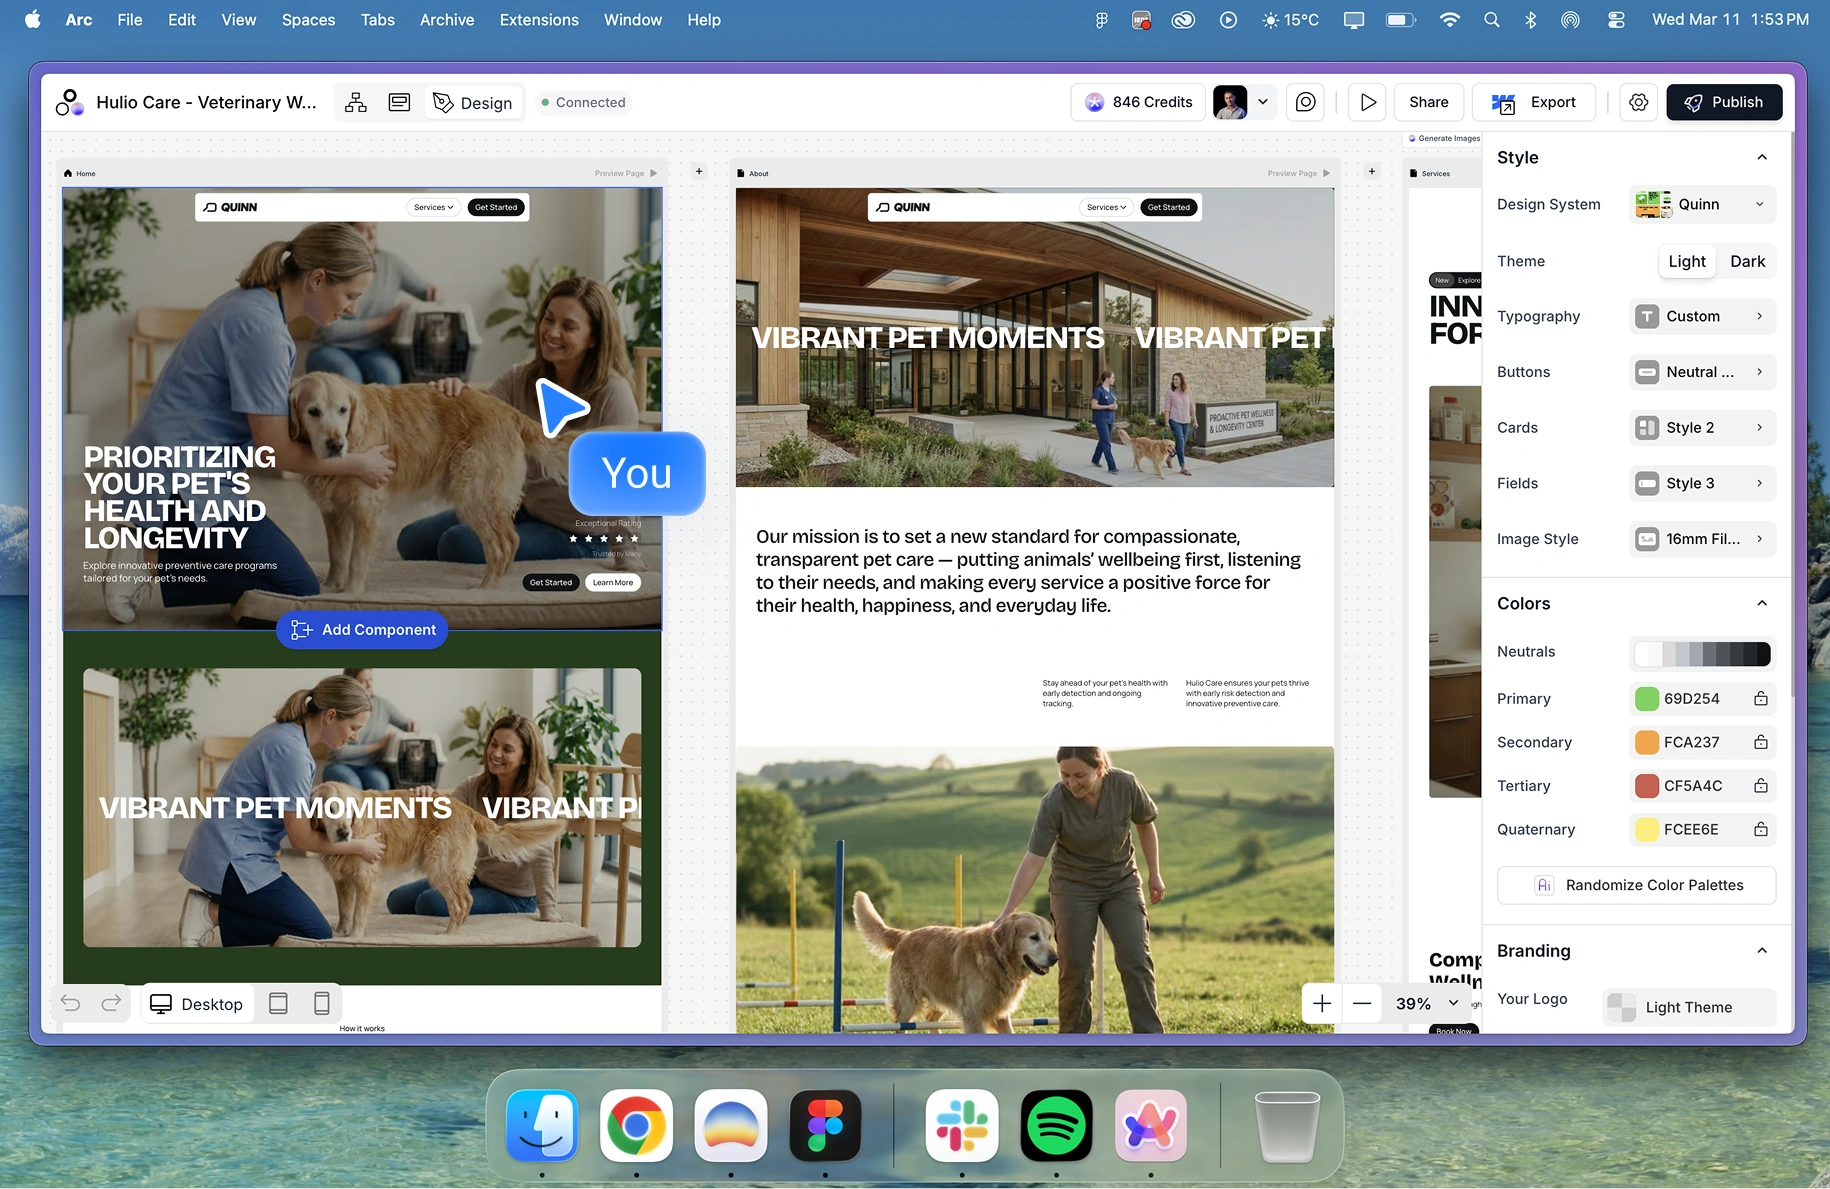Select the Dark theme option
The height and width of the screenshot is (1189, 1830).
pos(1747,261)
